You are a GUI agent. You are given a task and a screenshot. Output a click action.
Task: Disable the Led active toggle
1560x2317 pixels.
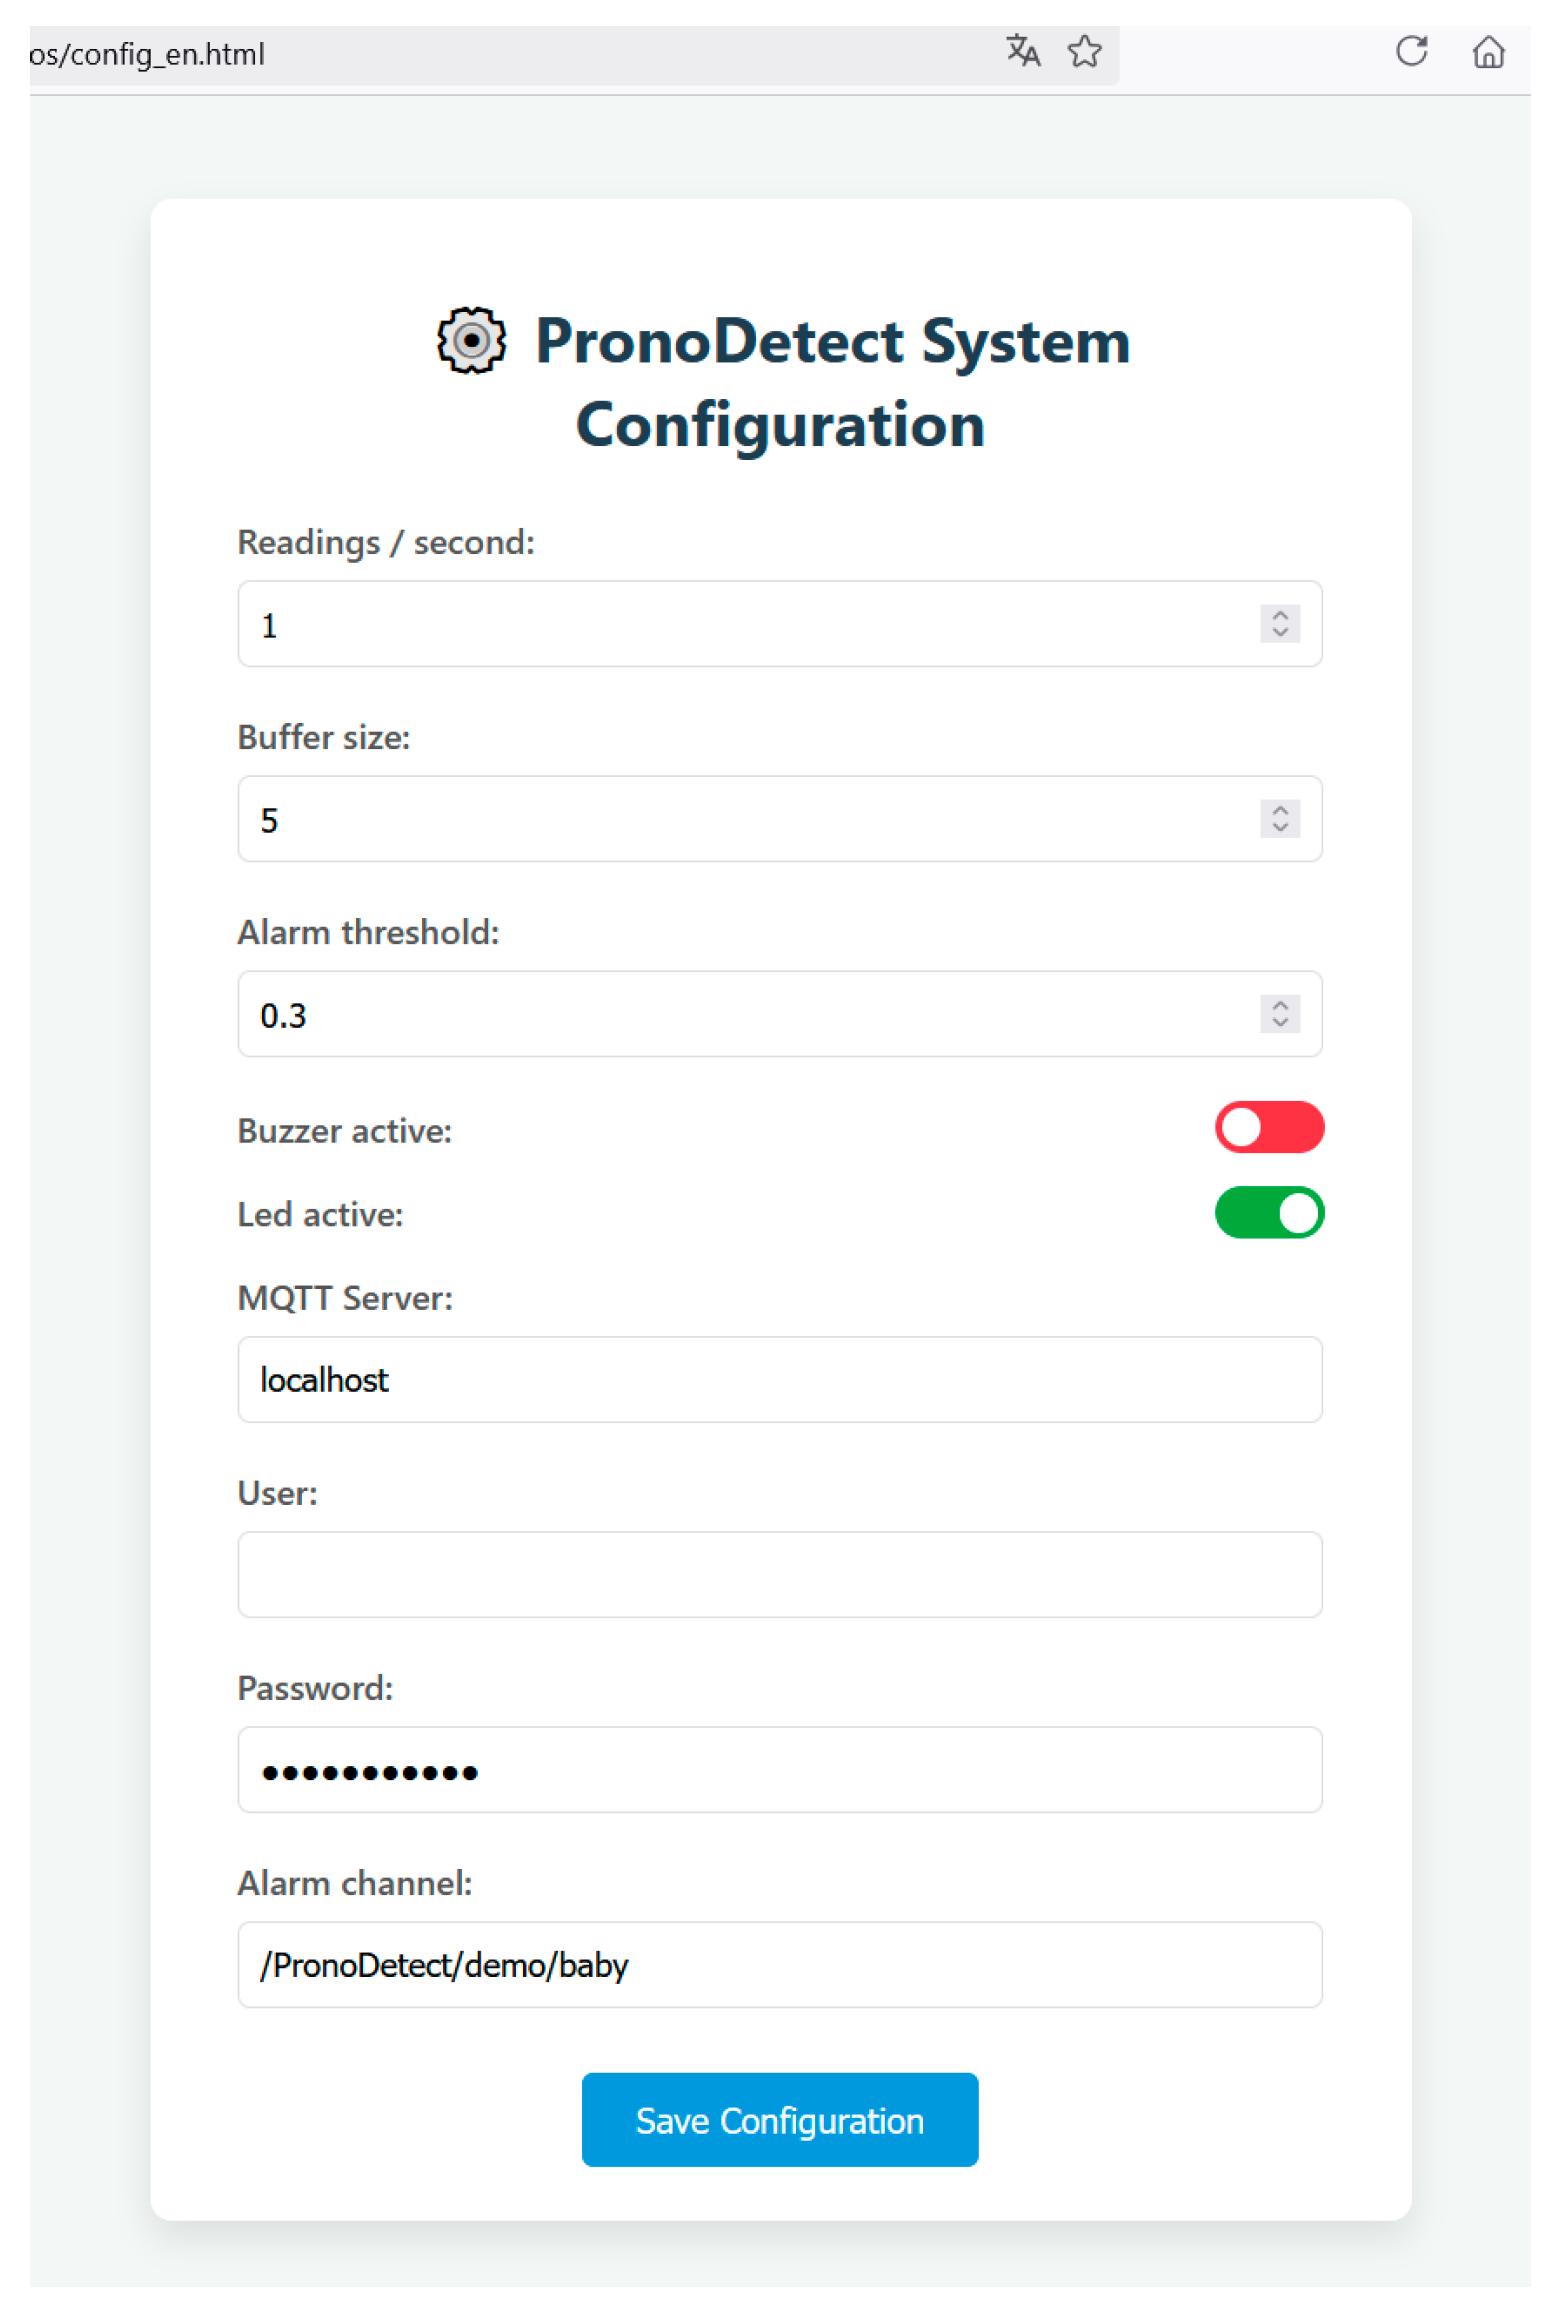(1268, 1212)
